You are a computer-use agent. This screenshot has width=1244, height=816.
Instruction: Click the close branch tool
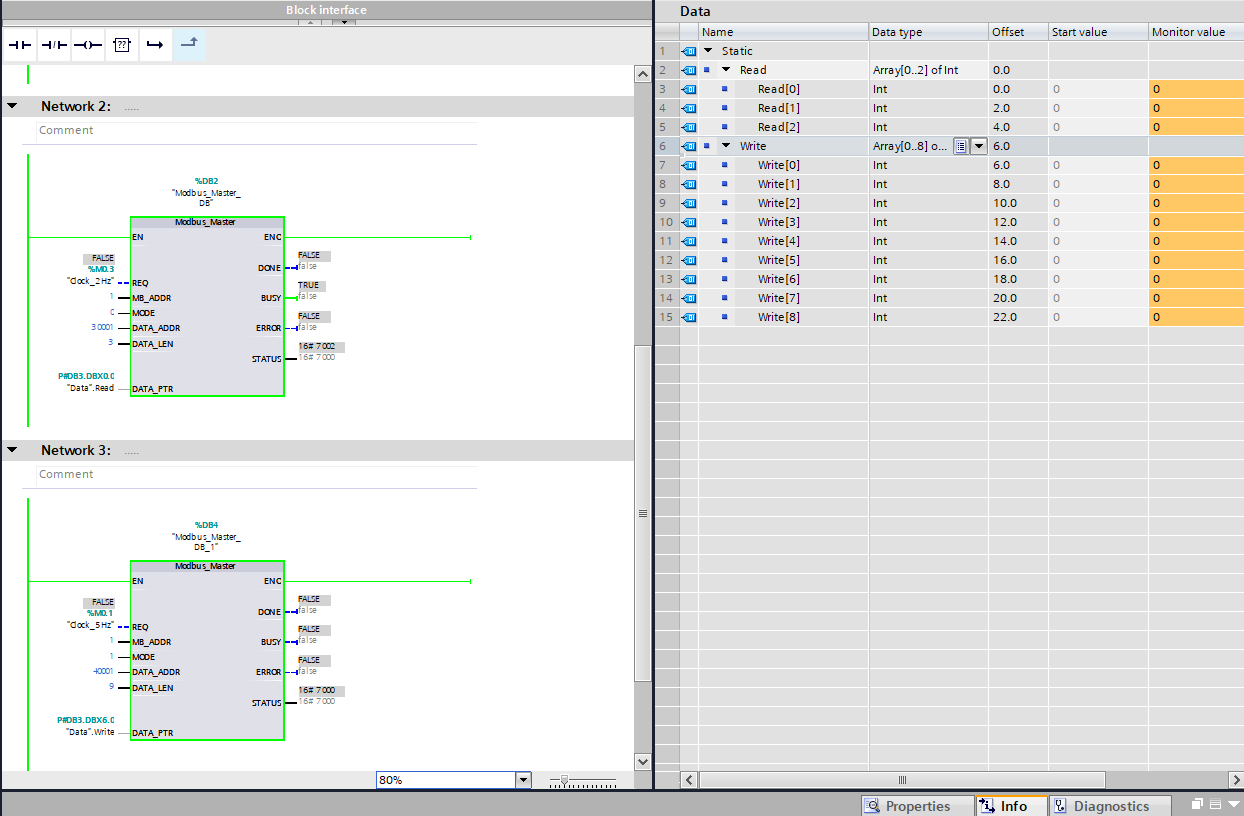click(189, 45)
